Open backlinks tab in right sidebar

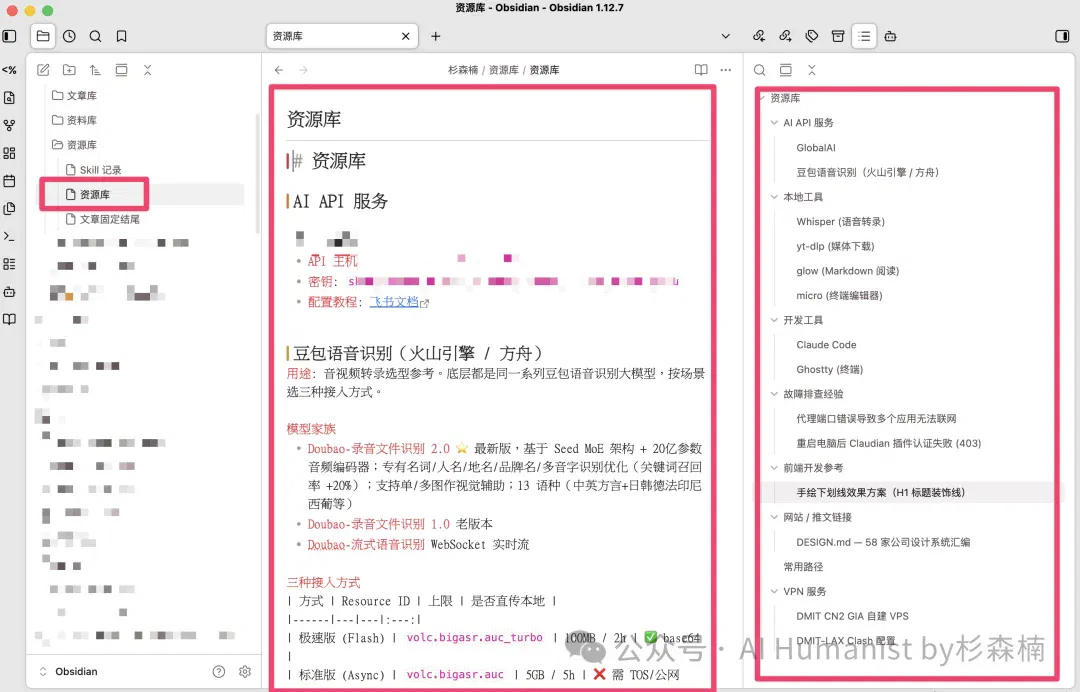tap(759, 36)
